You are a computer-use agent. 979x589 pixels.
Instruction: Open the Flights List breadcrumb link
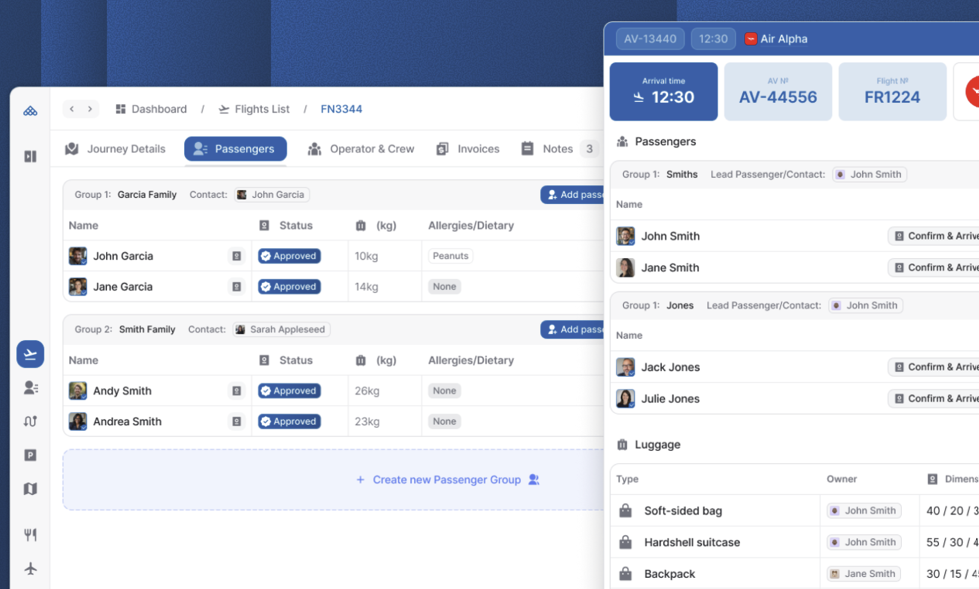254,109
